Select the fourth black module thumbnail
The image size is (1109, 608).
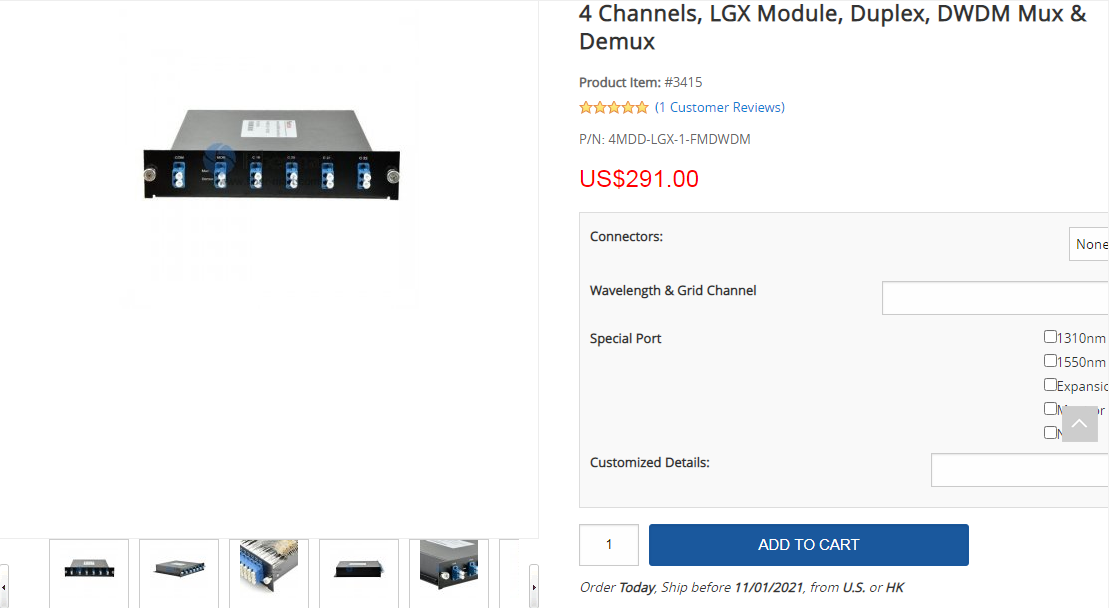(359, 571)
